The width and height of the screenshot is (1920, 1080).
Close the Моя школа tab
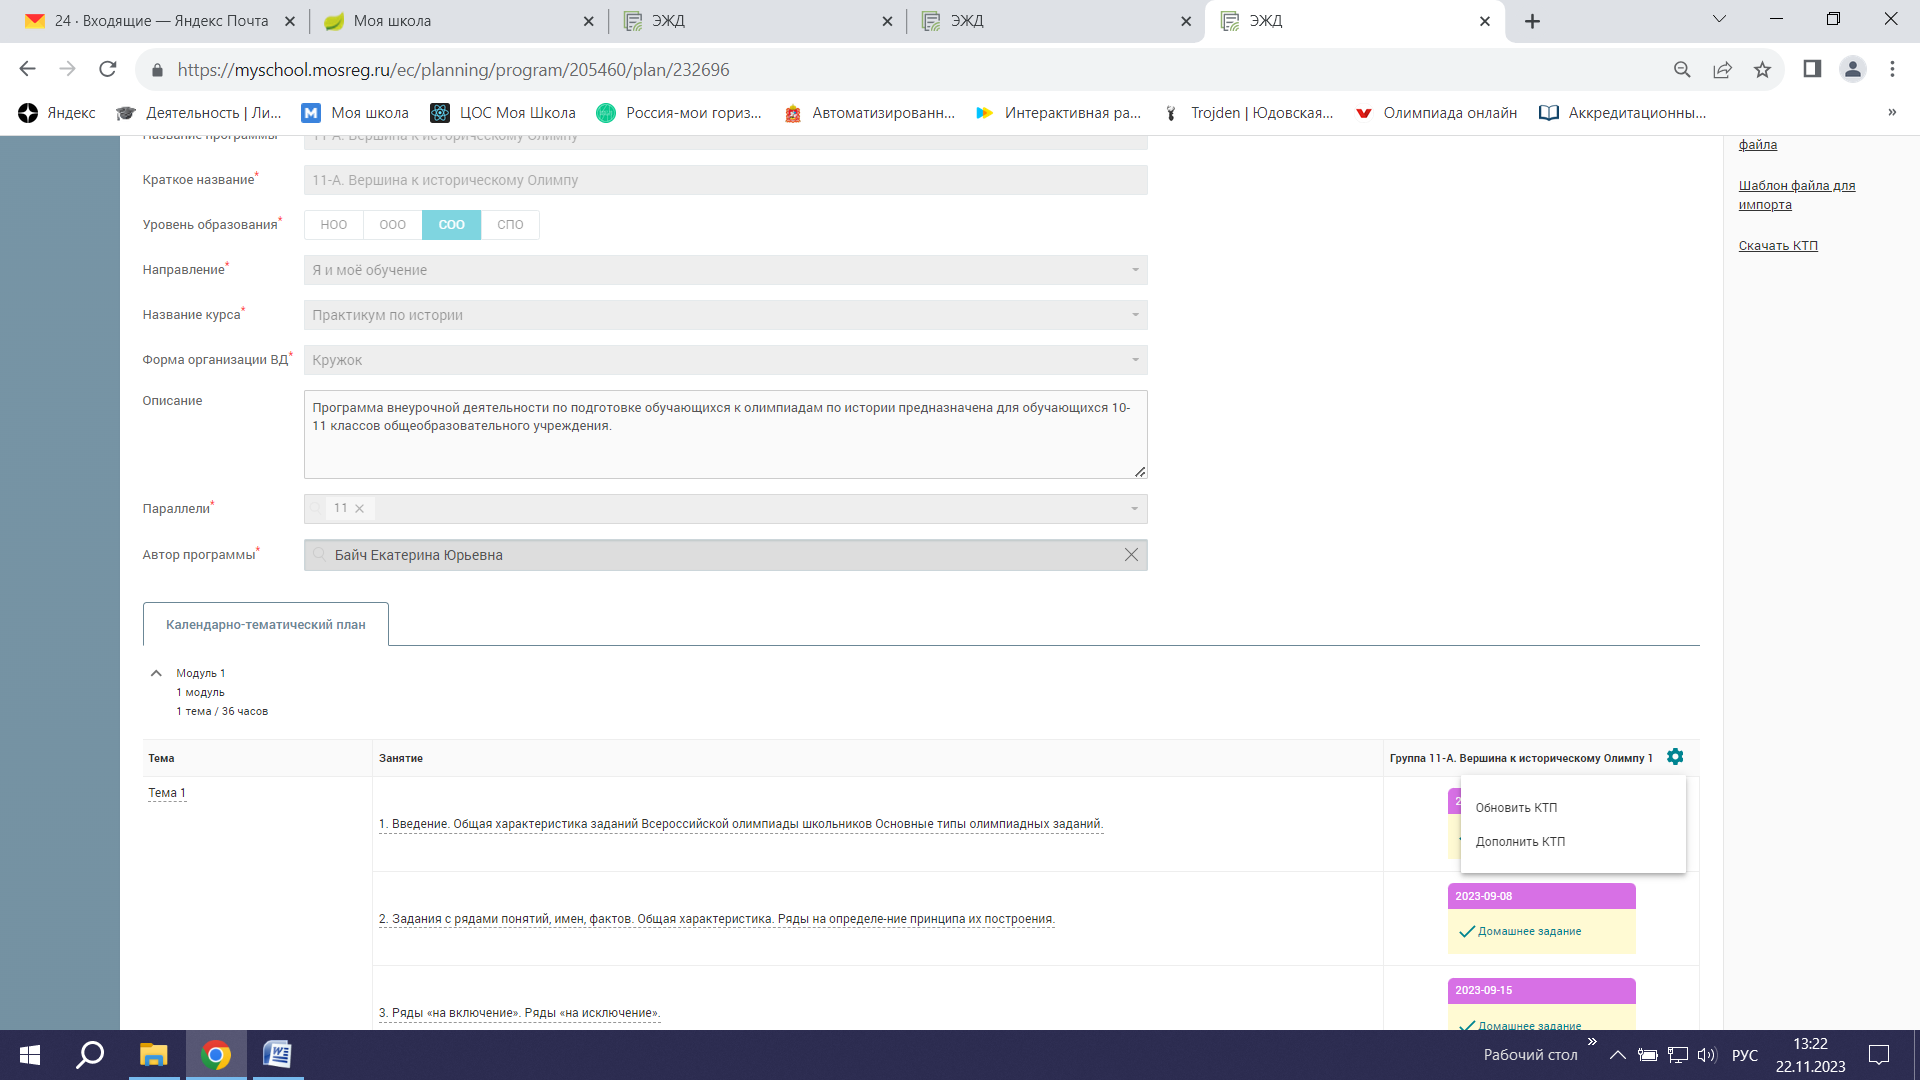point(588,21)
